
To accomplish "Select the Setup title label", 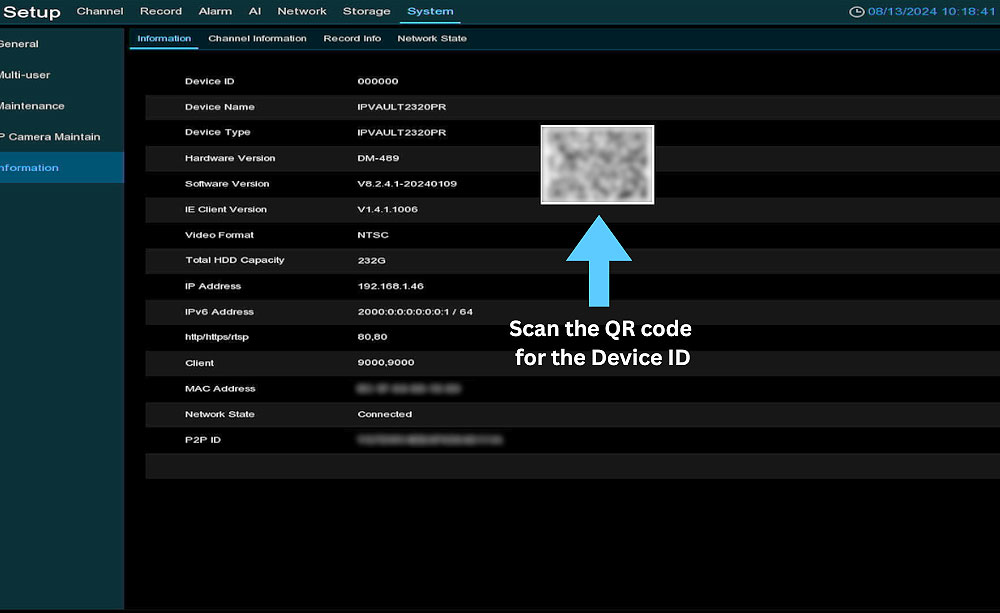I will pos(31,12).
